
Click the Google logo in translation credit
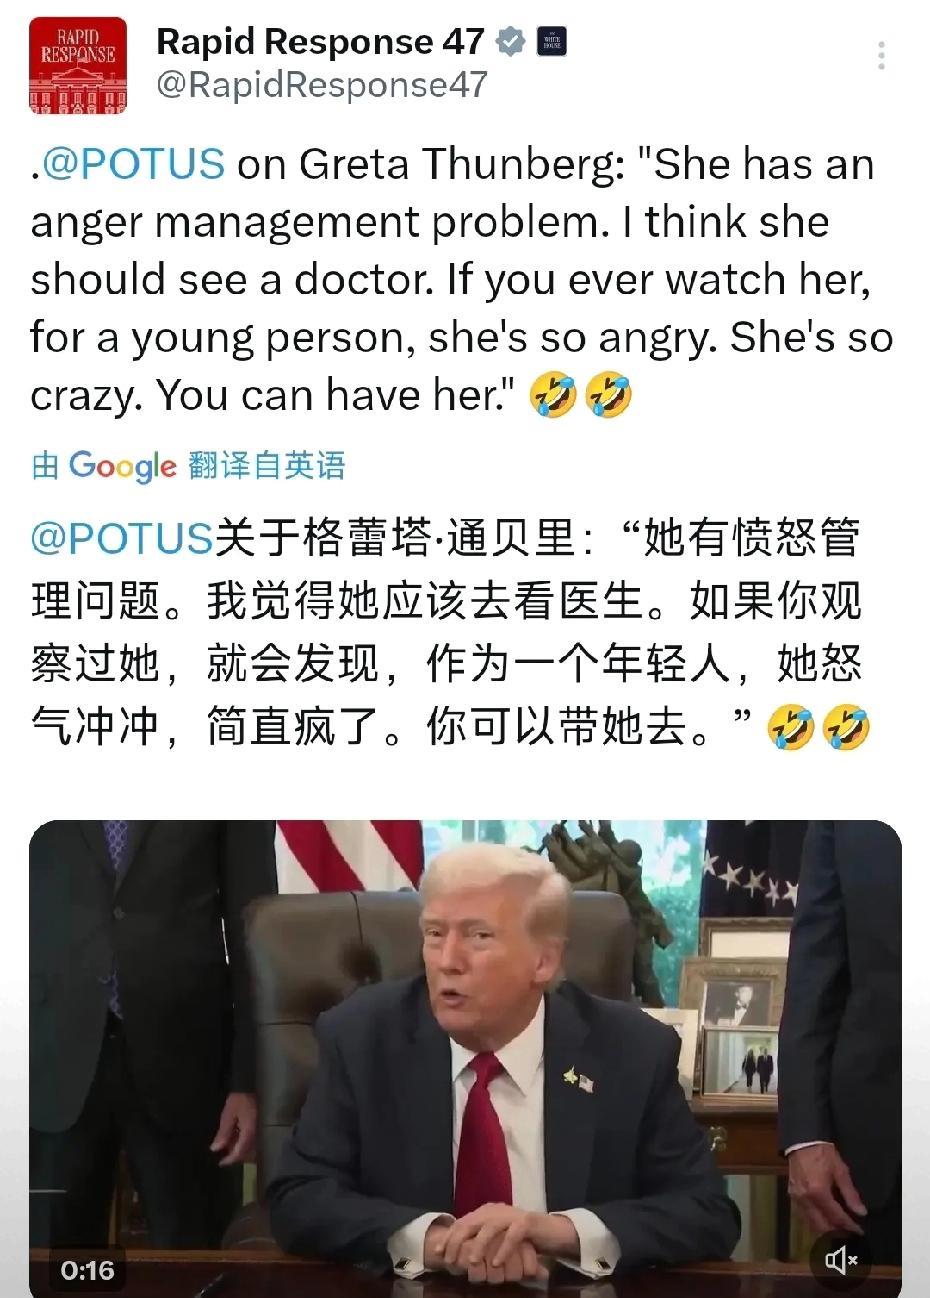pyautogui.click(x=122, y=466)
